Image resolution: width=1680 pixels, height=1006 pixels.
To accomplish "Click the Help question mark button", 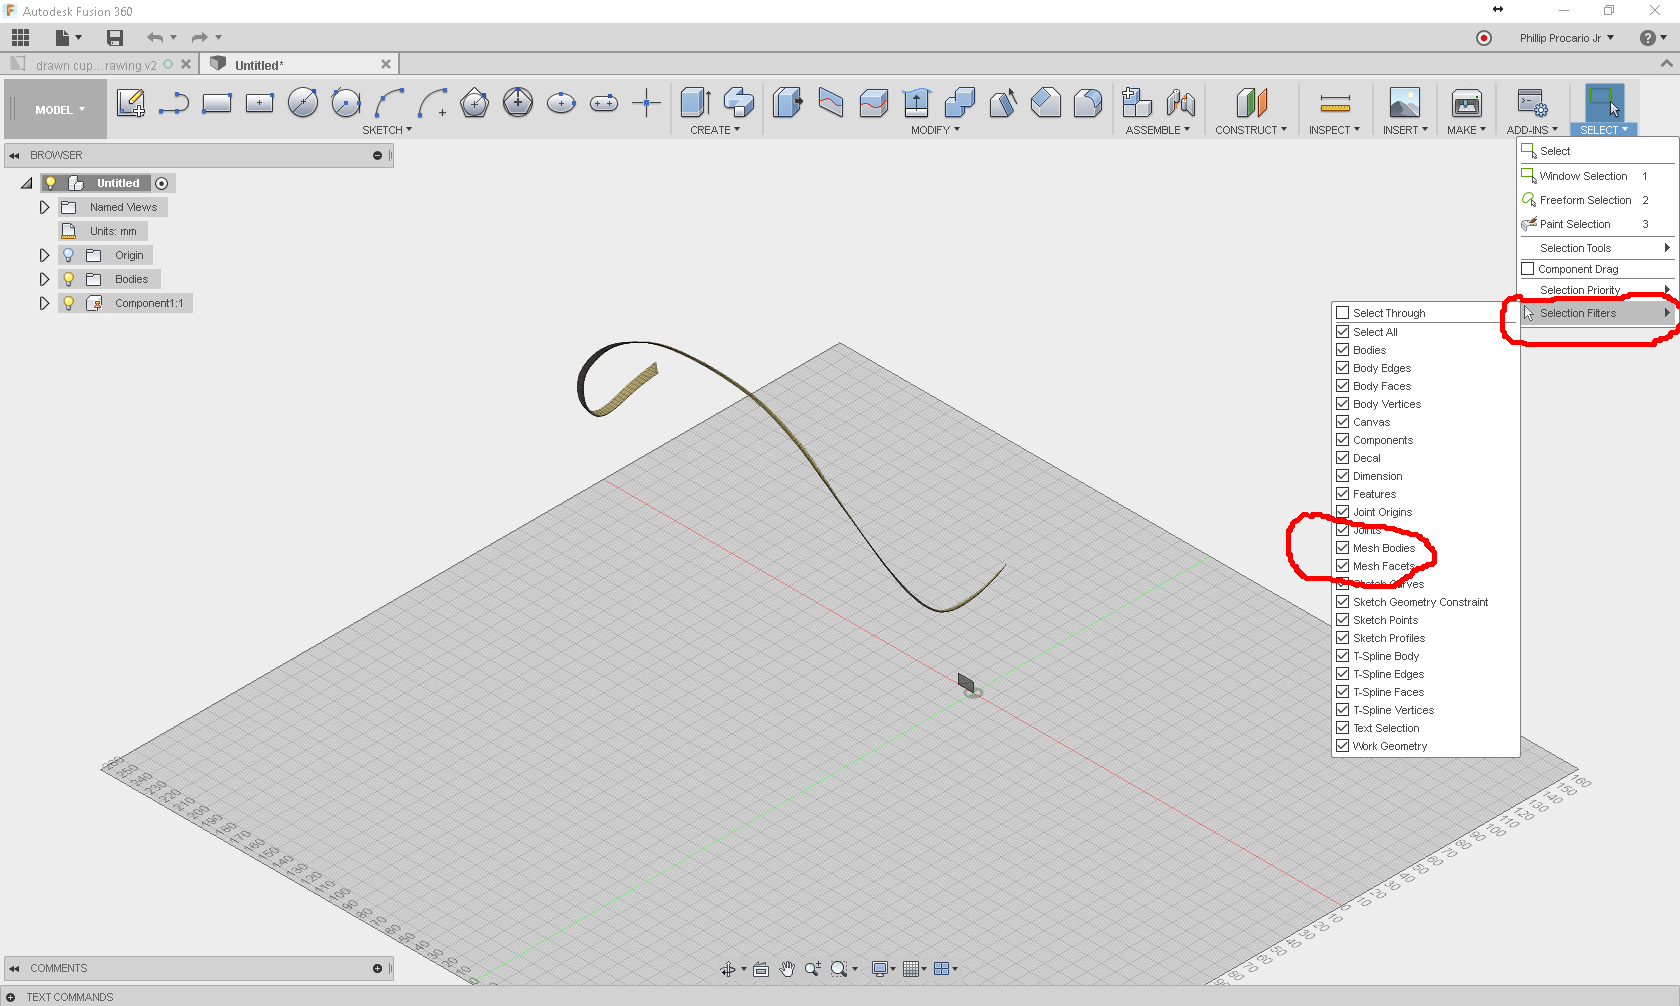I will (x=1648, y=38).
